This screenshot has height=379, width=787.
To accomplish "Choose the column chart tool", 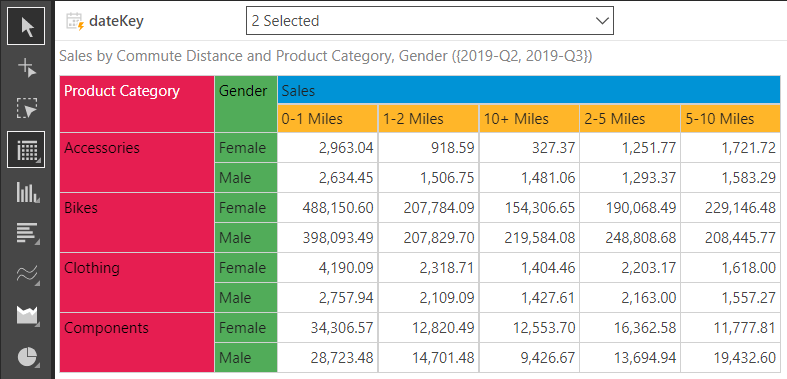I will click(x=26, y=191).
